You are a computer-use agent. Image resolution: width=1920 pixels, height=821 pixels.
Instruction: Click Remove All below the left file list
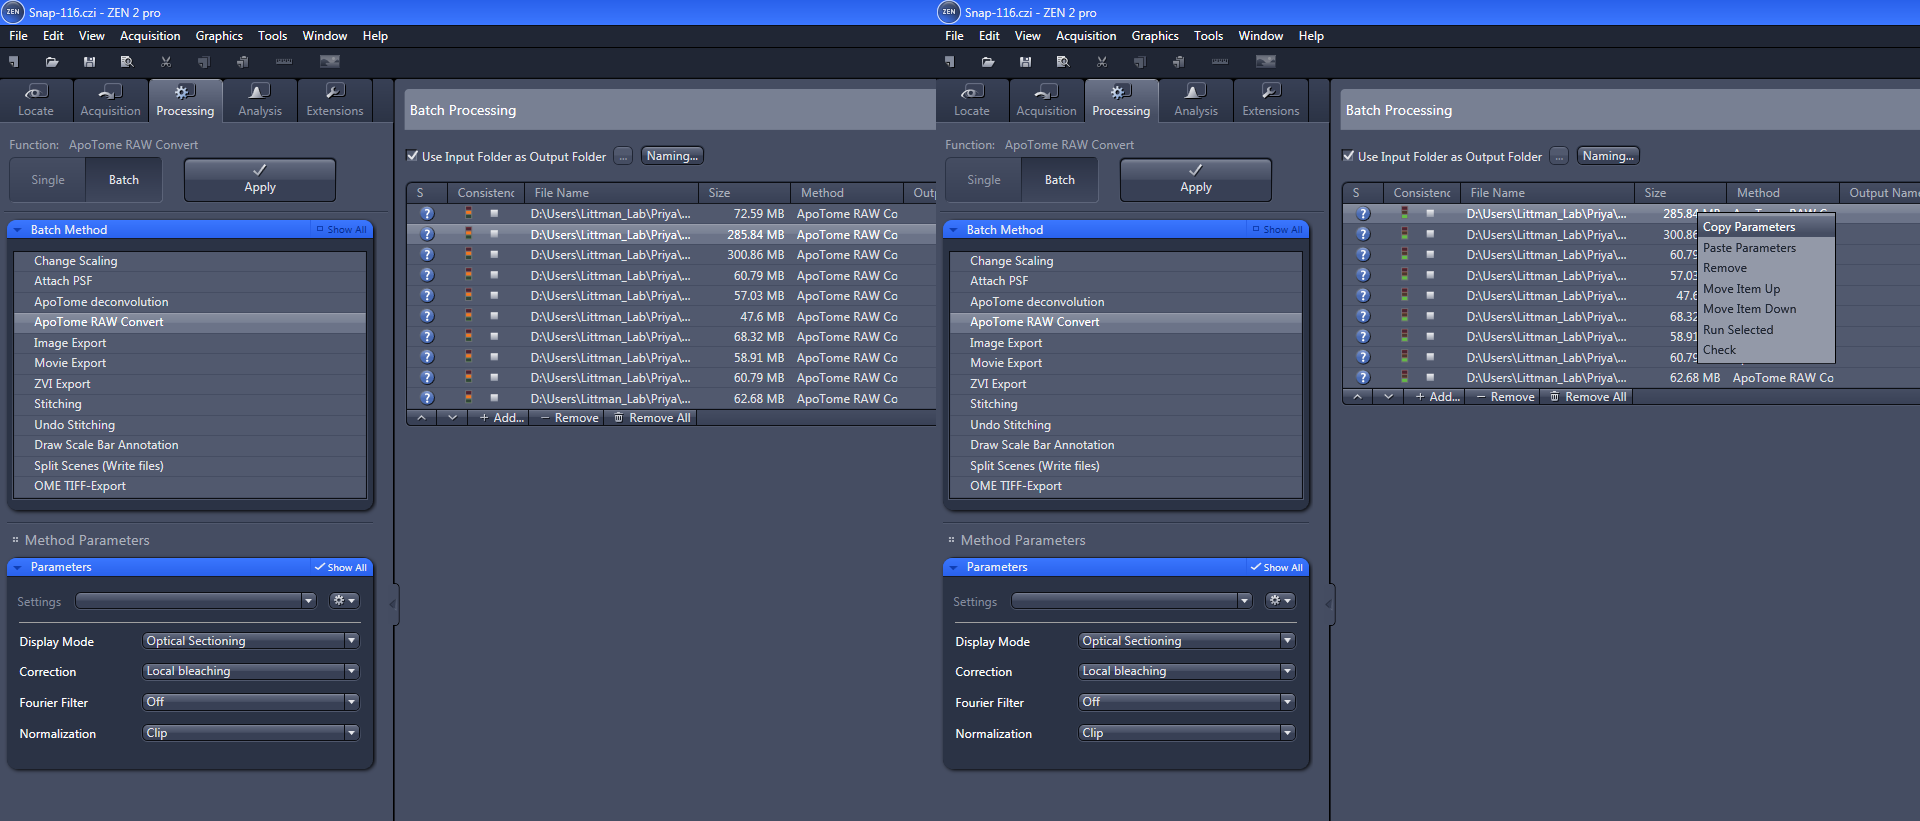[x=652, y=418]
